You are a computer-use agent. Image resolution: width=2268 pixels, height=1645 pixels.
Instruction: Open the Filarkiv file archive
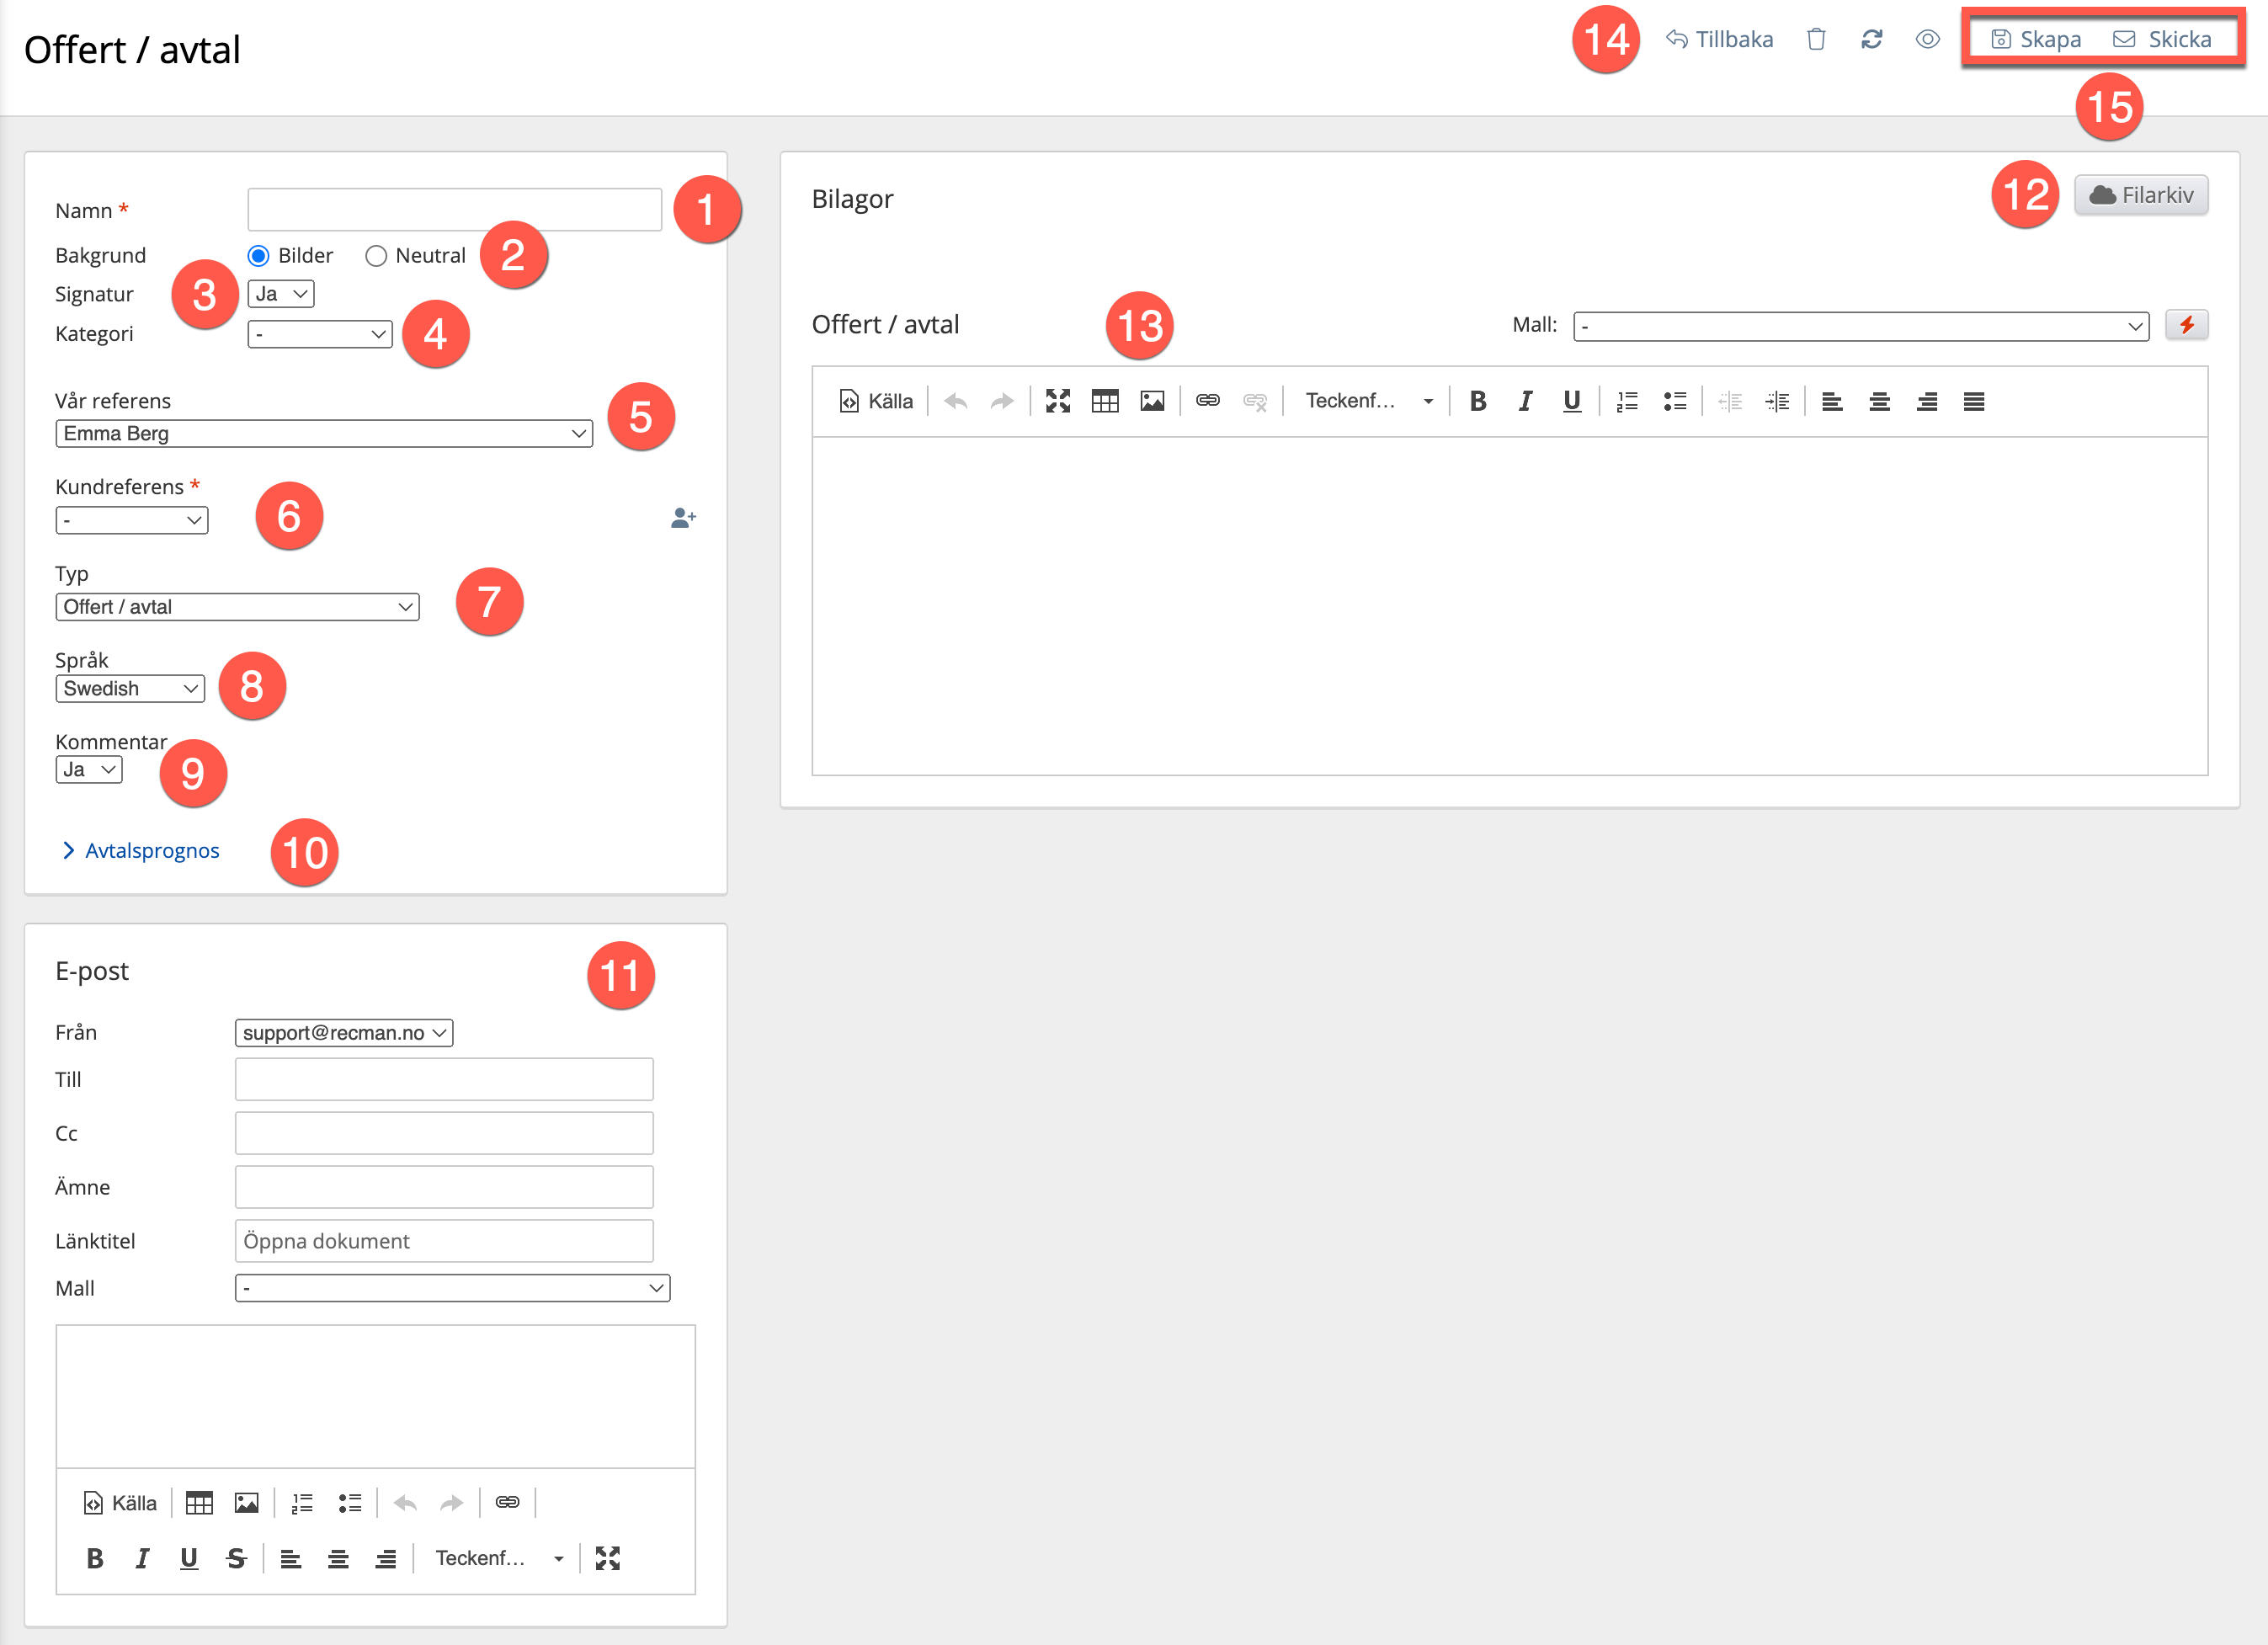click(x=2141, y=195)
